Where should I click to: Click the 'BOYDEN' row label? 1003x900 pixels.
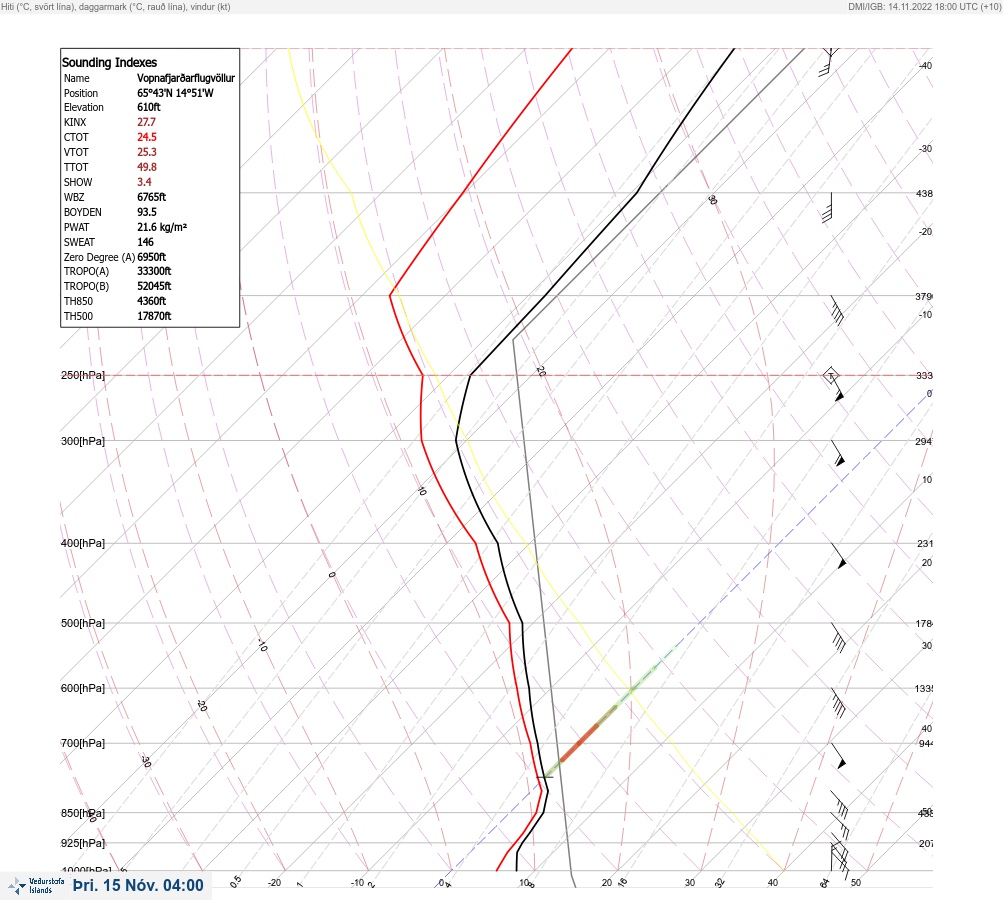tap(83, 212)
